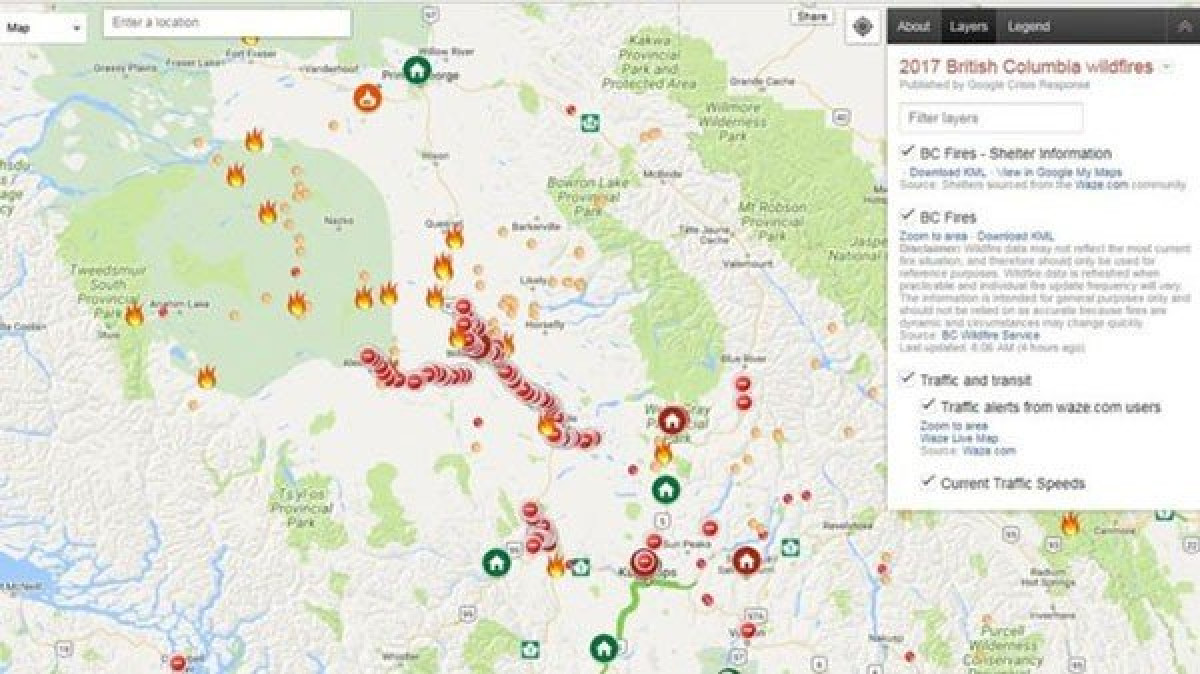Click the fire icon next to Anahim Lake
The image size is (1200, 674).
[134, 315]
